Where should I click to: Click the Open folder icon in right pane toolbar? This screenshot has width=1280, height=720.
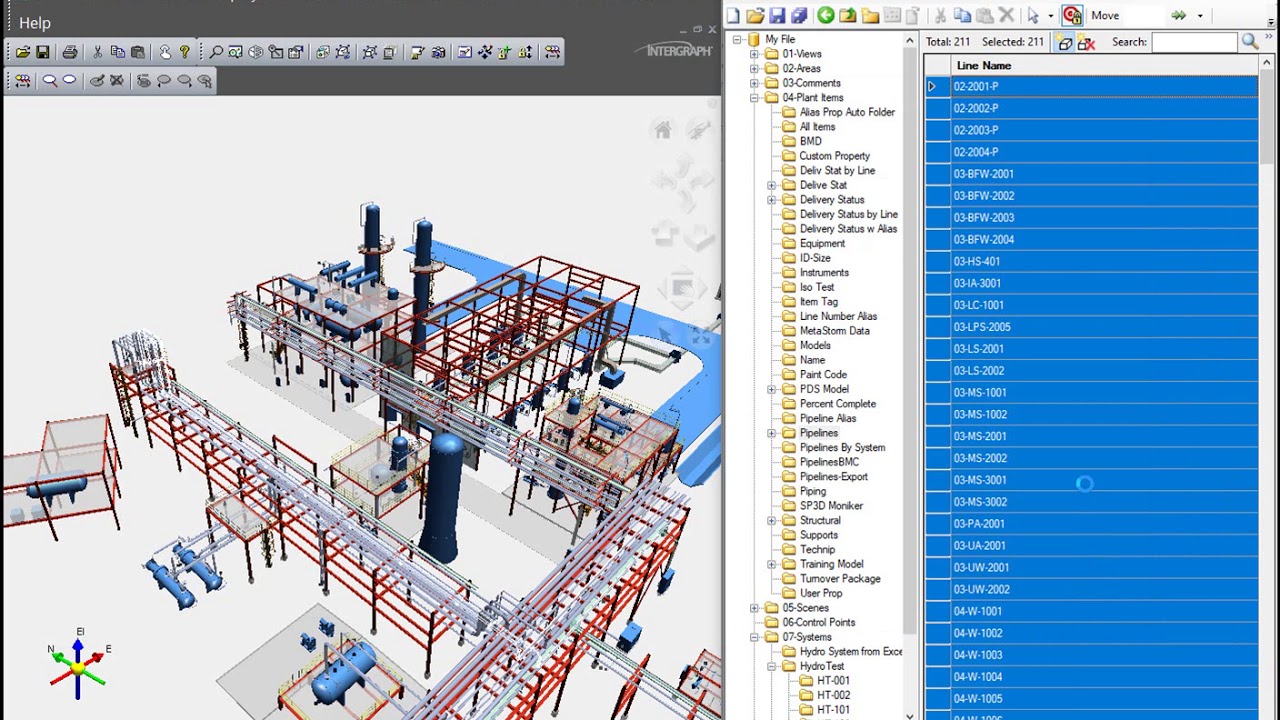pyautogui.click(x=755, y=15)
